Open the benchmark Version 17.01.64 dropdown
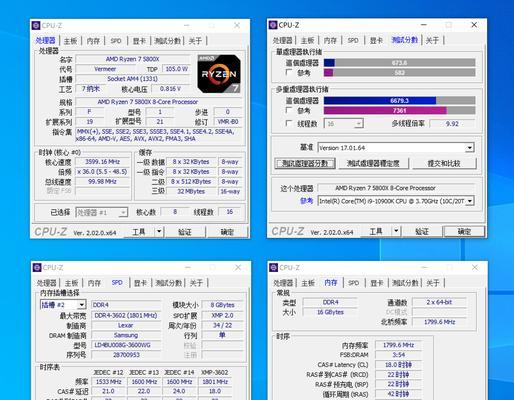This screenshot has height=400, width=514. tap(396, 148)
